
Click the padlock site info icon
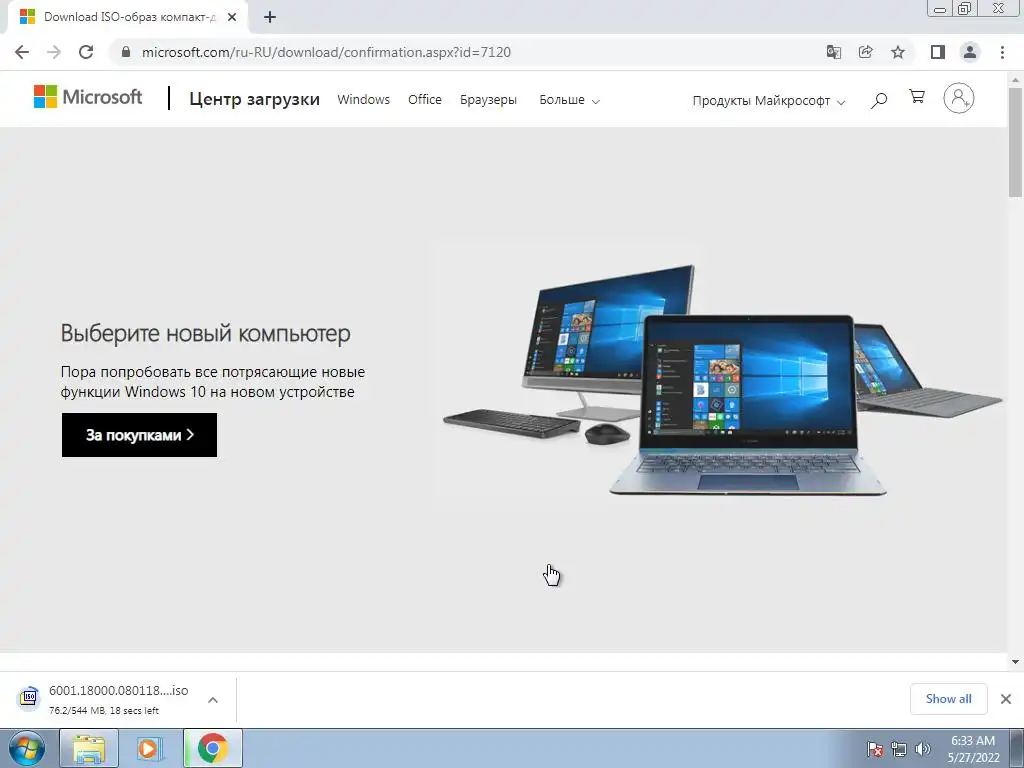126,52
